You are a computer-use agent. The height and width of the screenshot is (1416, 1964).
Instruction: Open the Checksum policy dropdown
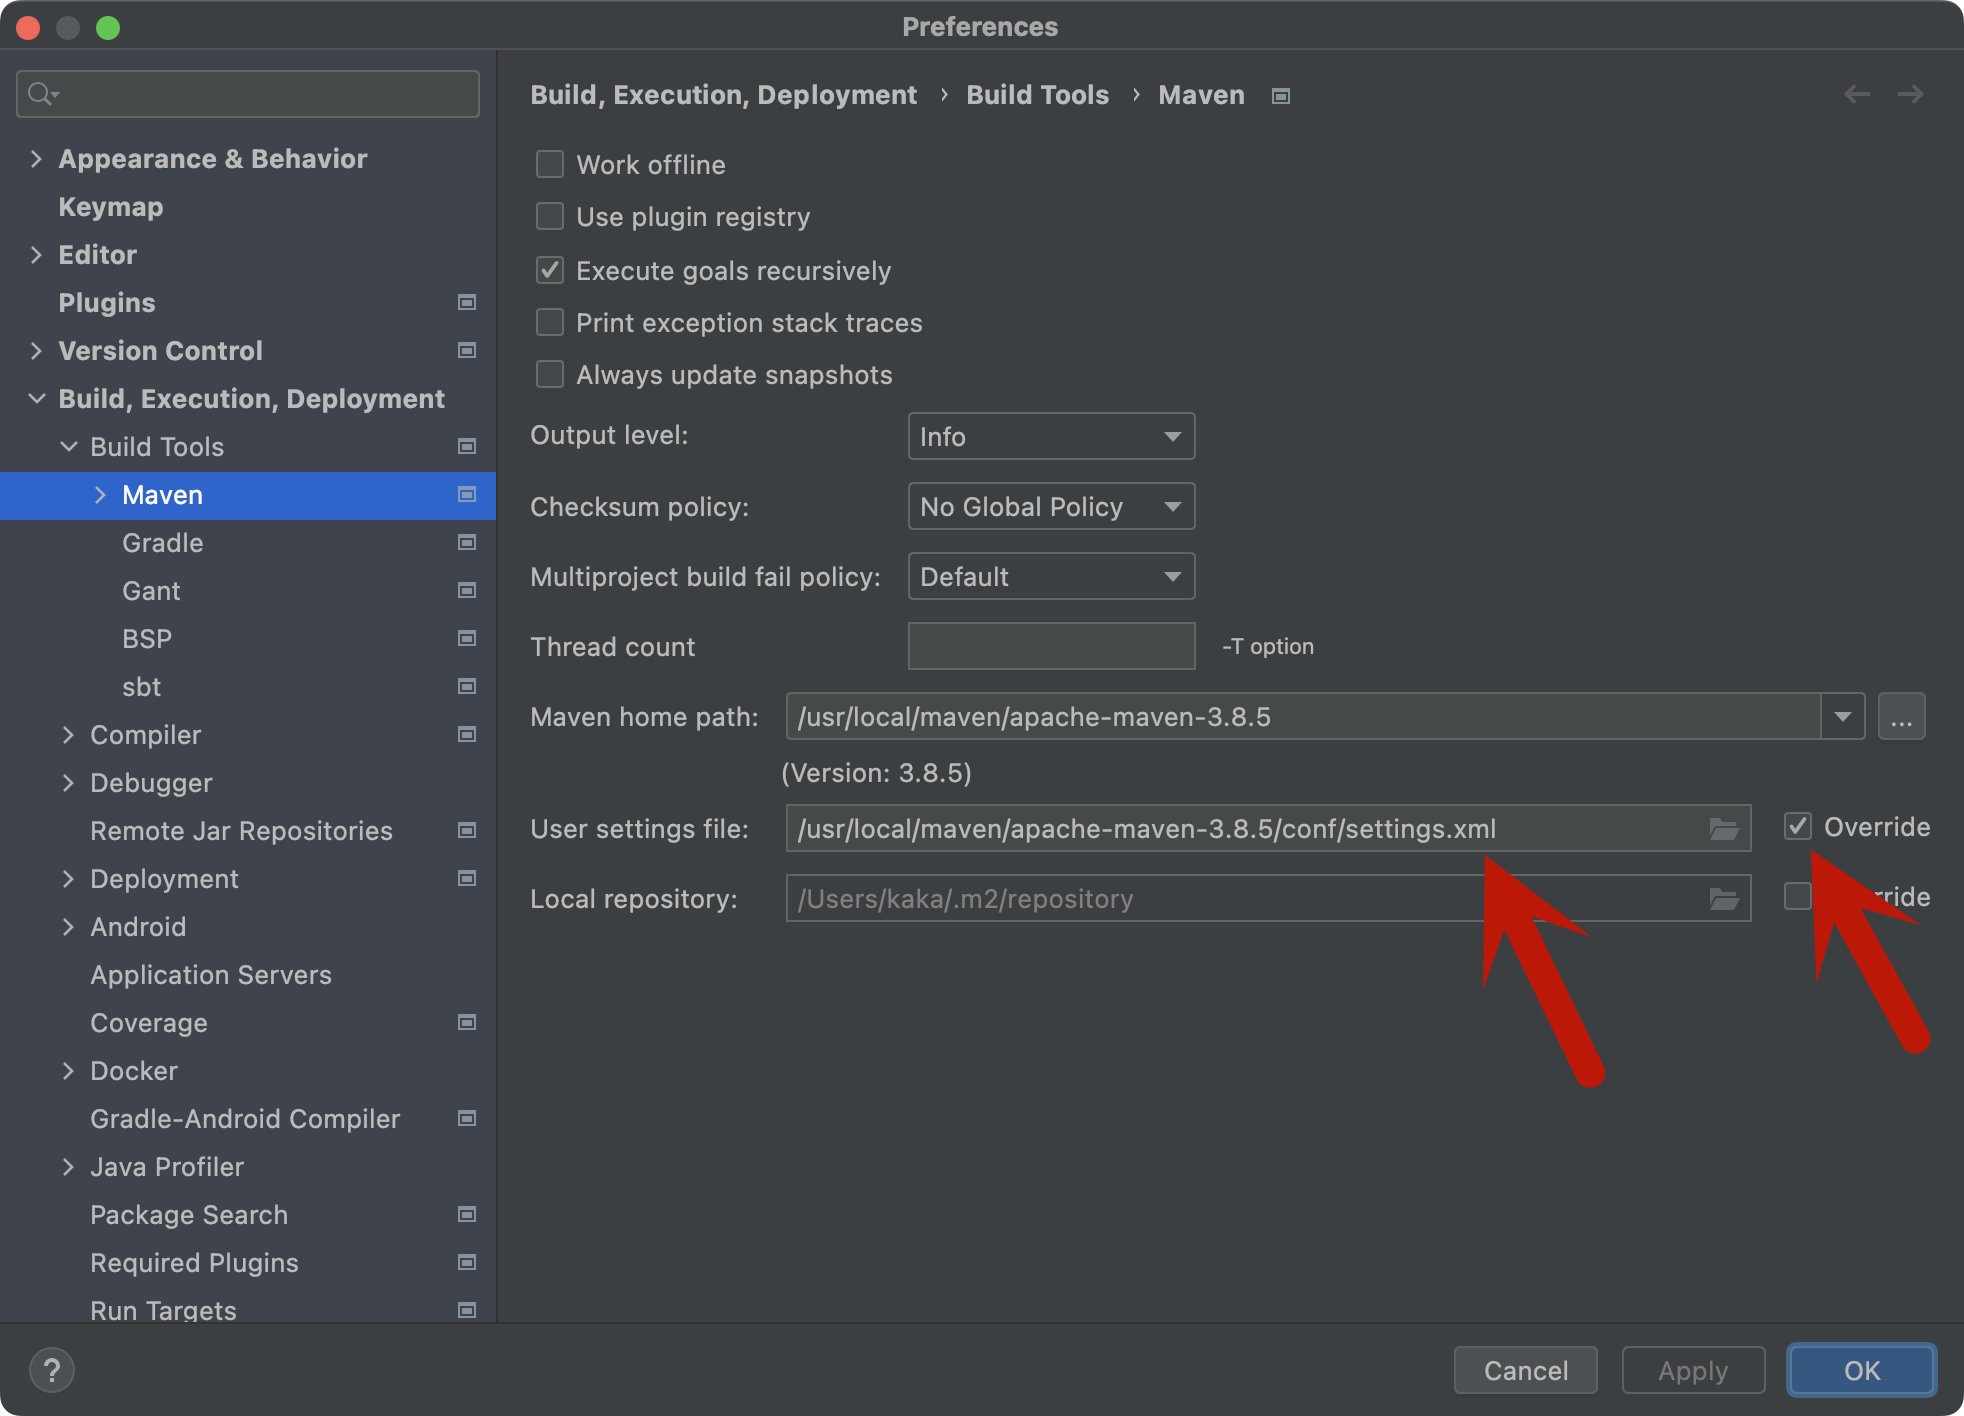tap(1050, 506)
